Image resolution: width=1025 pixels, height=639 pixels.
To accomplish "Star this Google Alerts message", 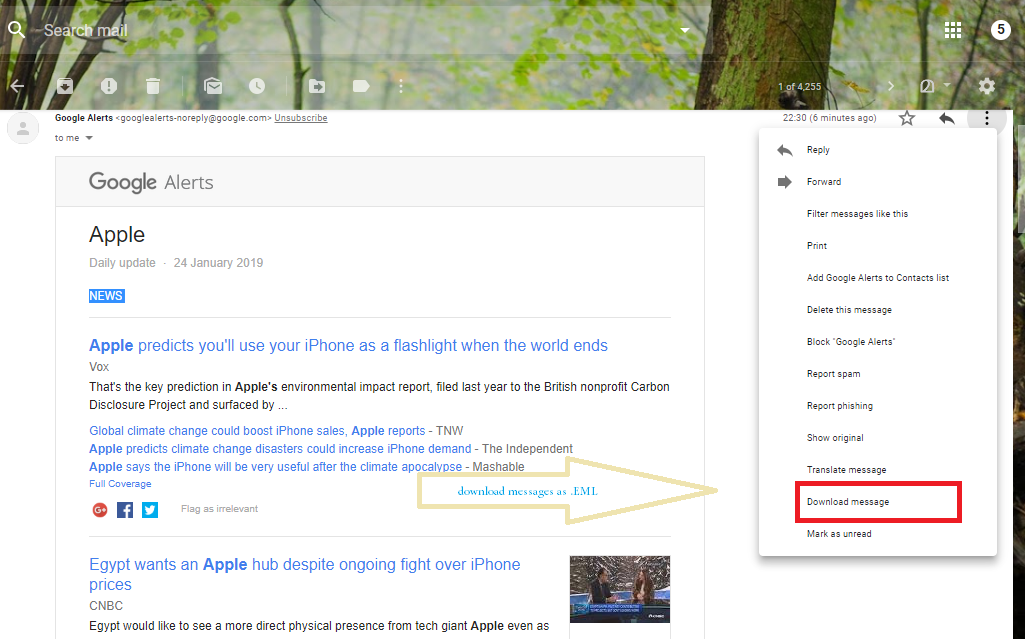I will click(x=906, y=117).
